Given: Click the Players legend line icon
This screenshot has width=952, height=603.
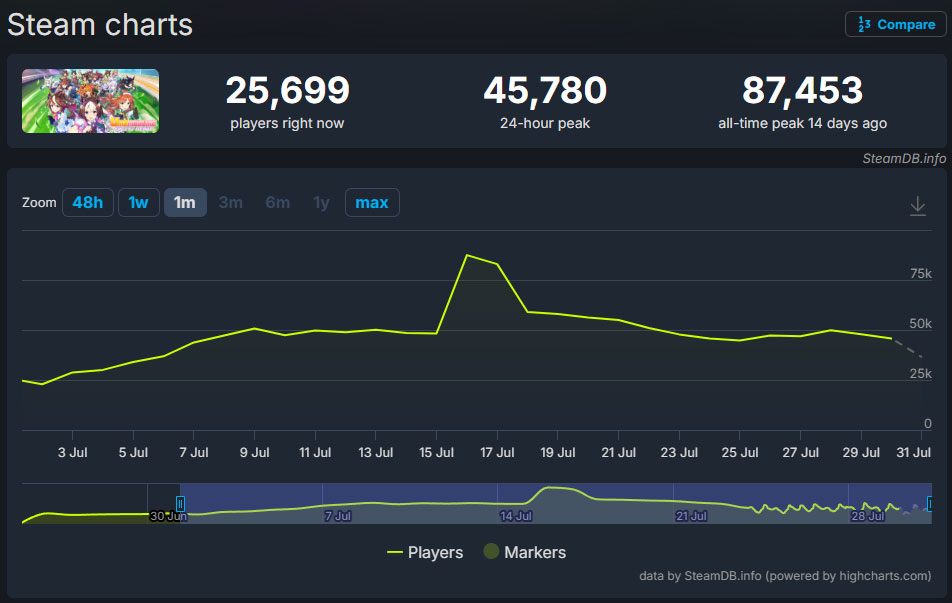Looking at the screenshot, I should [x=395, y=552].
